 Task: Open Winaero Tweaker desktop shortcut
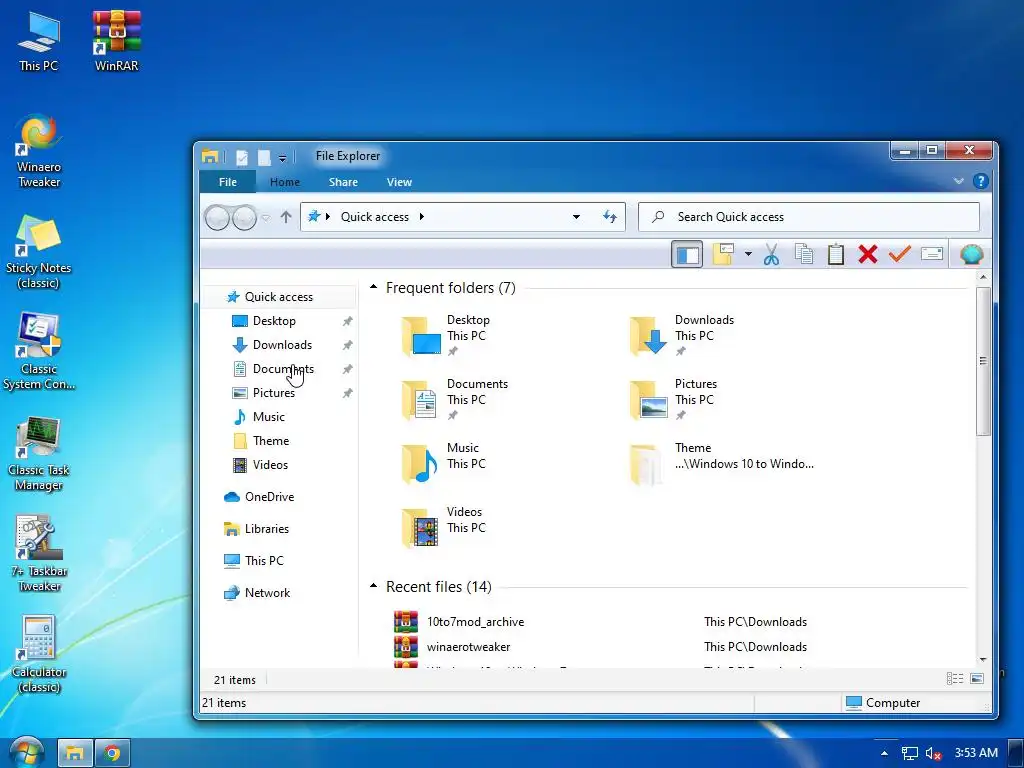39,152
